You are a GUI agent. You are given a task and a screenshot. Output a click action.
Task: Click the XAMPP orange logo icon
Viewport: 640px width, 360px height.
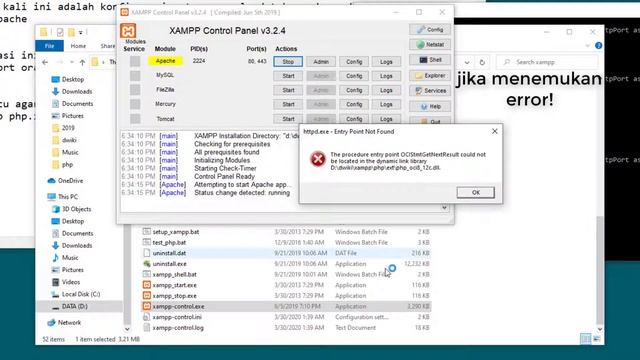(128, 31)
